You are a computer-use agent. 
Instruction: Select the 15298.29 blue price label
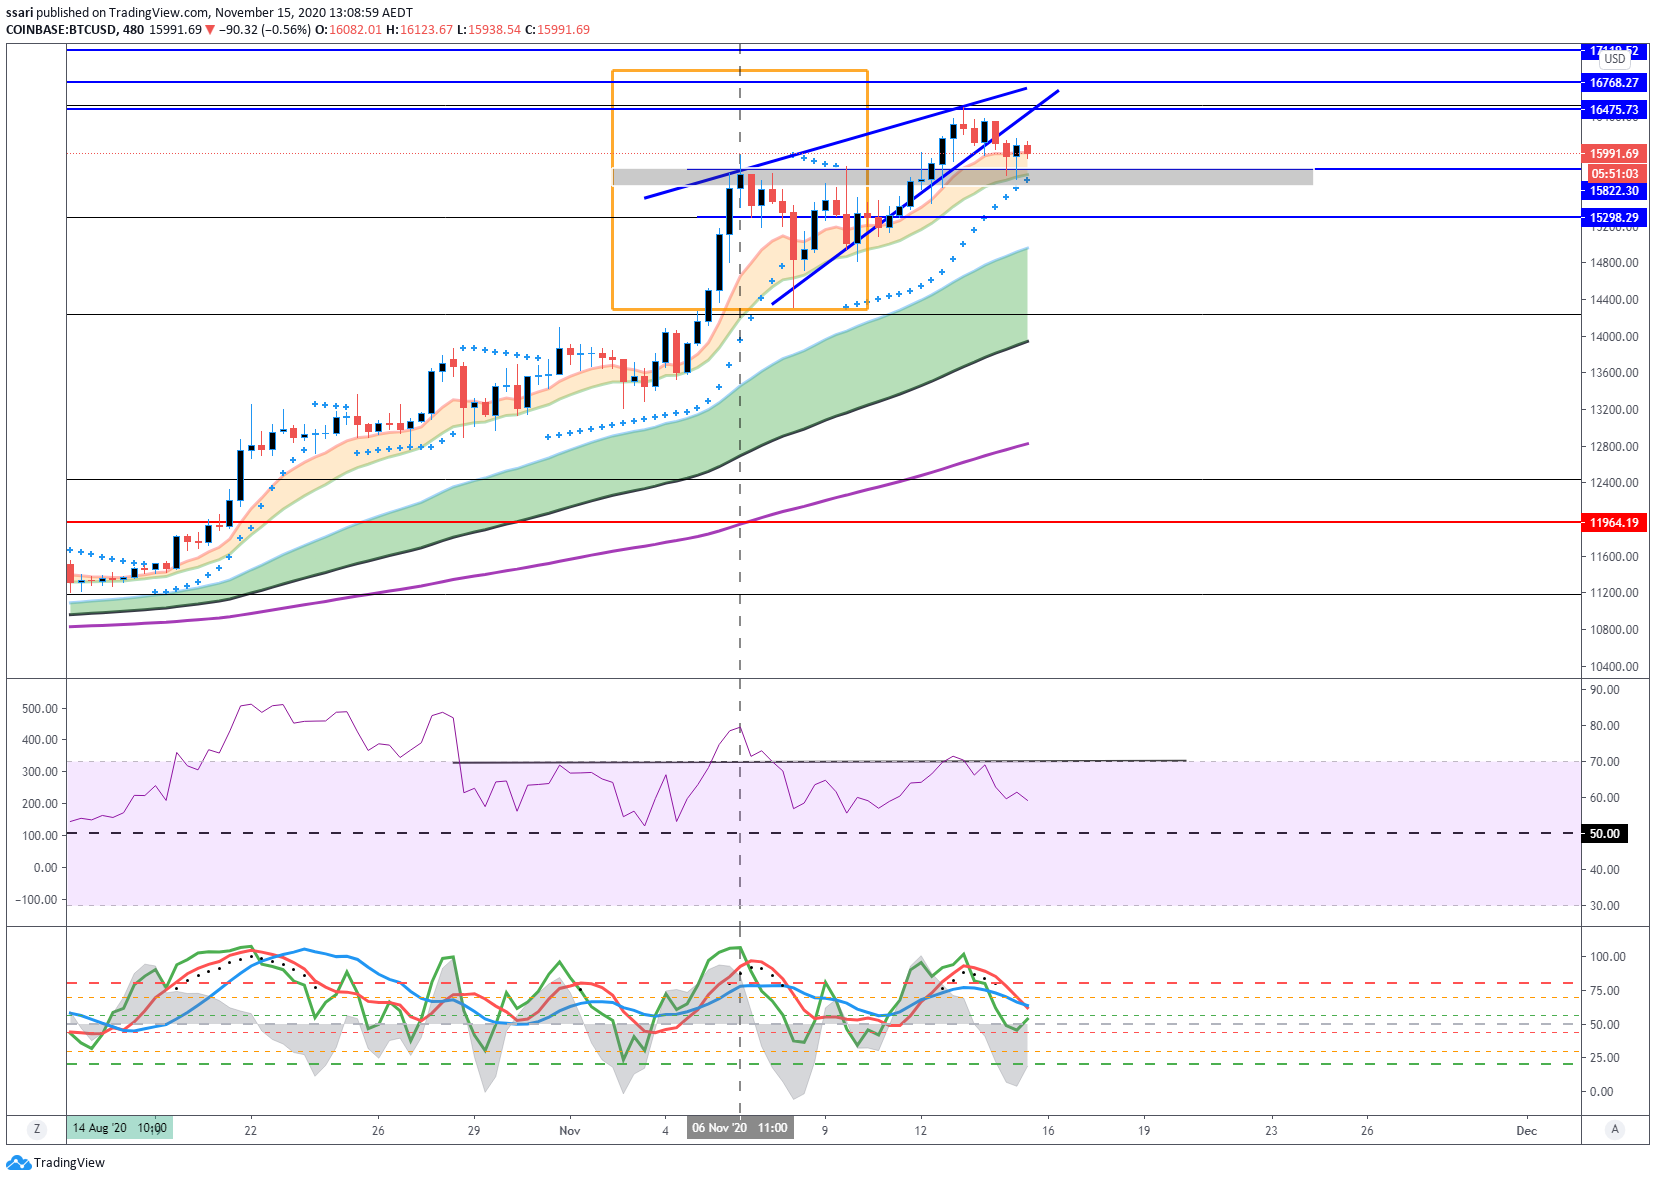(x=1614, y=218)
